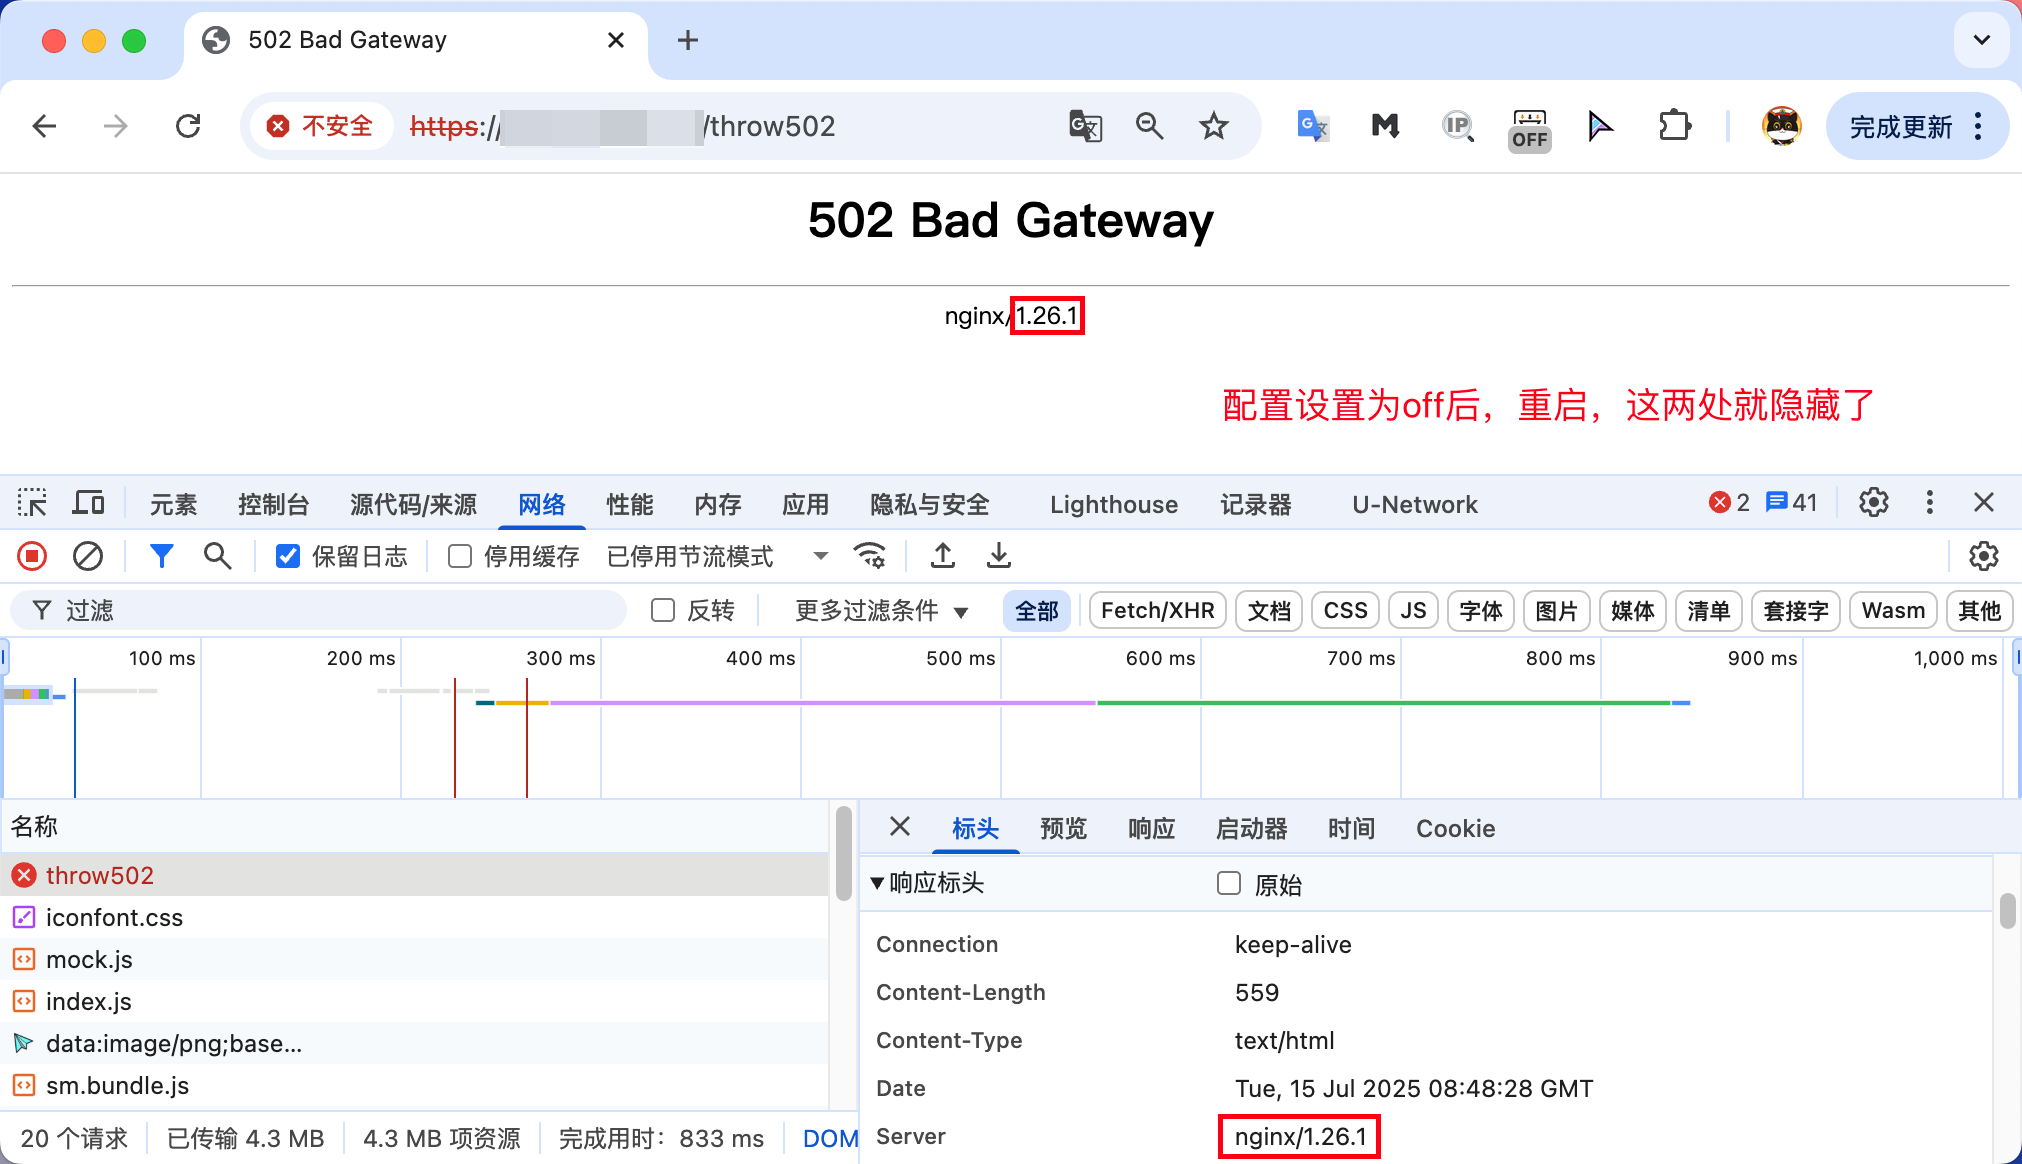Image resolution: width=2022 pixels, height=1164 pixels.
Task: Filter requests by Fetch/XHR
Action: [1157, 611]
